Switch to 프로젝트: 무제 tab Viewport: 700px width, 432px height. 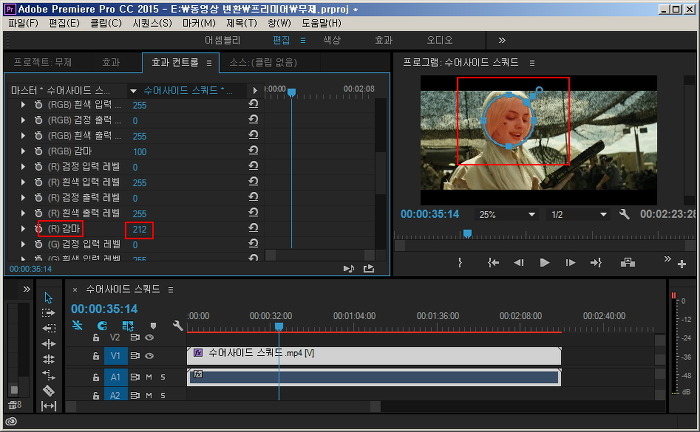[x=42, y=62]
